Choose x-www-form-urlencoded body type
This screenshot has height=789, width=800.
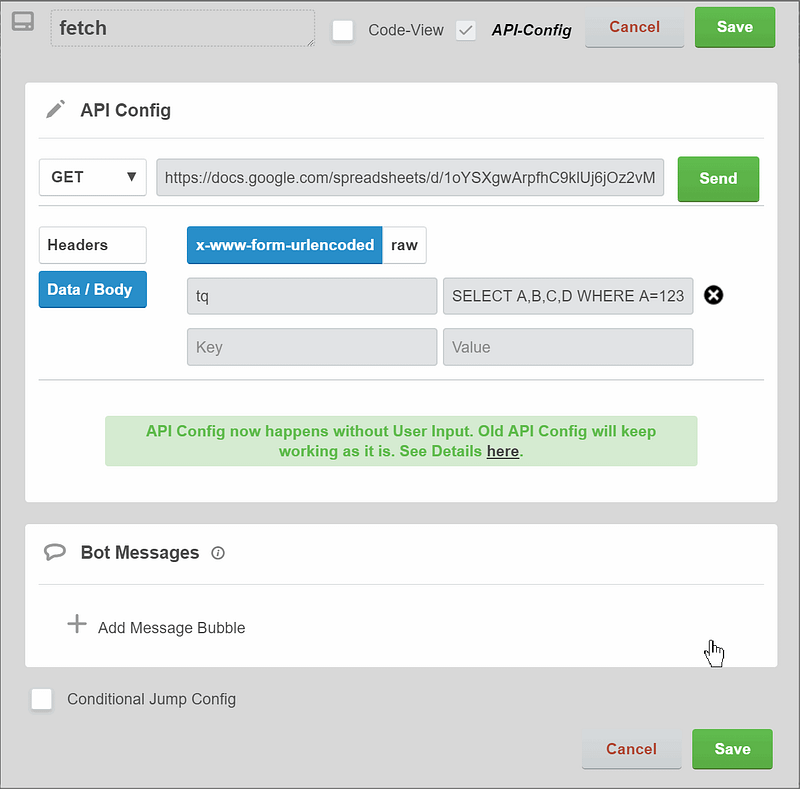point(284,245)
